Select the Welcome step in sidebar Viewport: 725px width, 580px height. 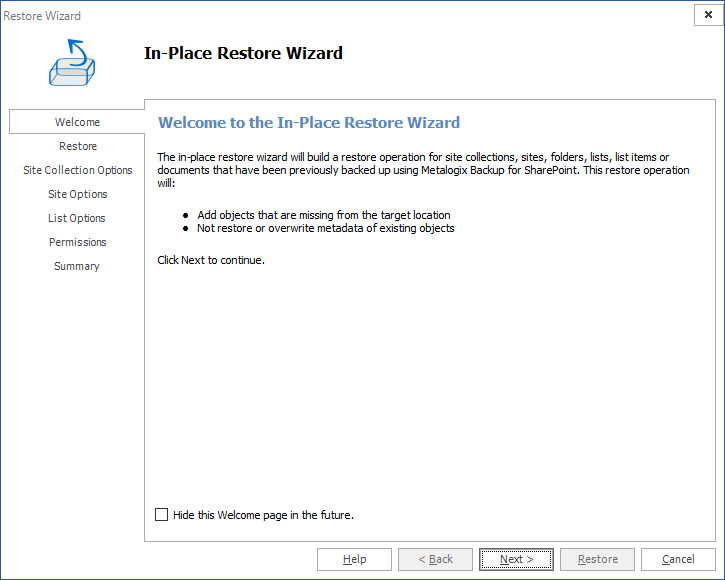(77, 122)
